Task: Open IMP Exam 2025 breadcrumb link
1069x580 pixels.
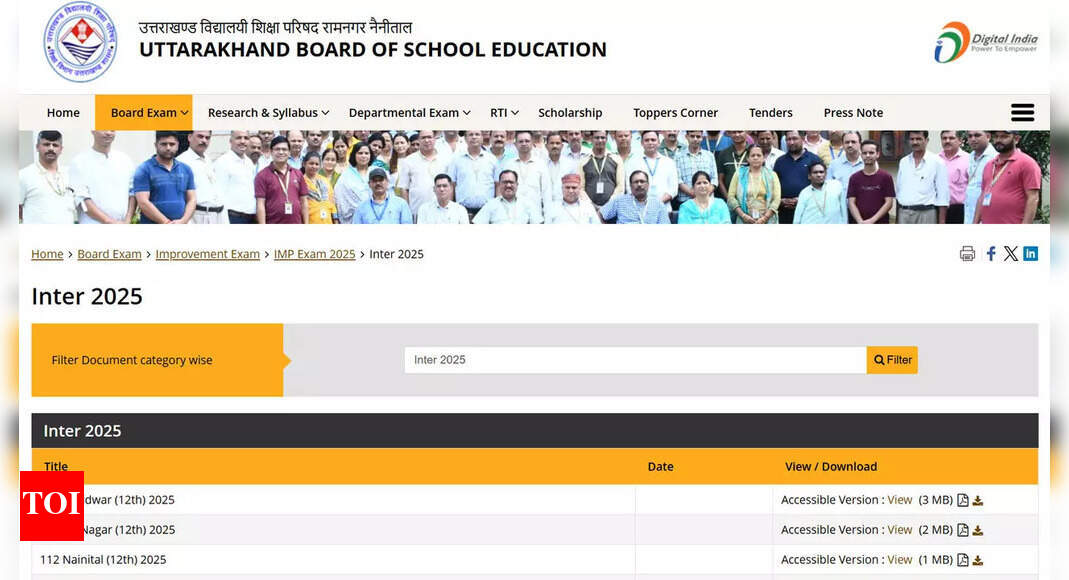Action: 314,254
